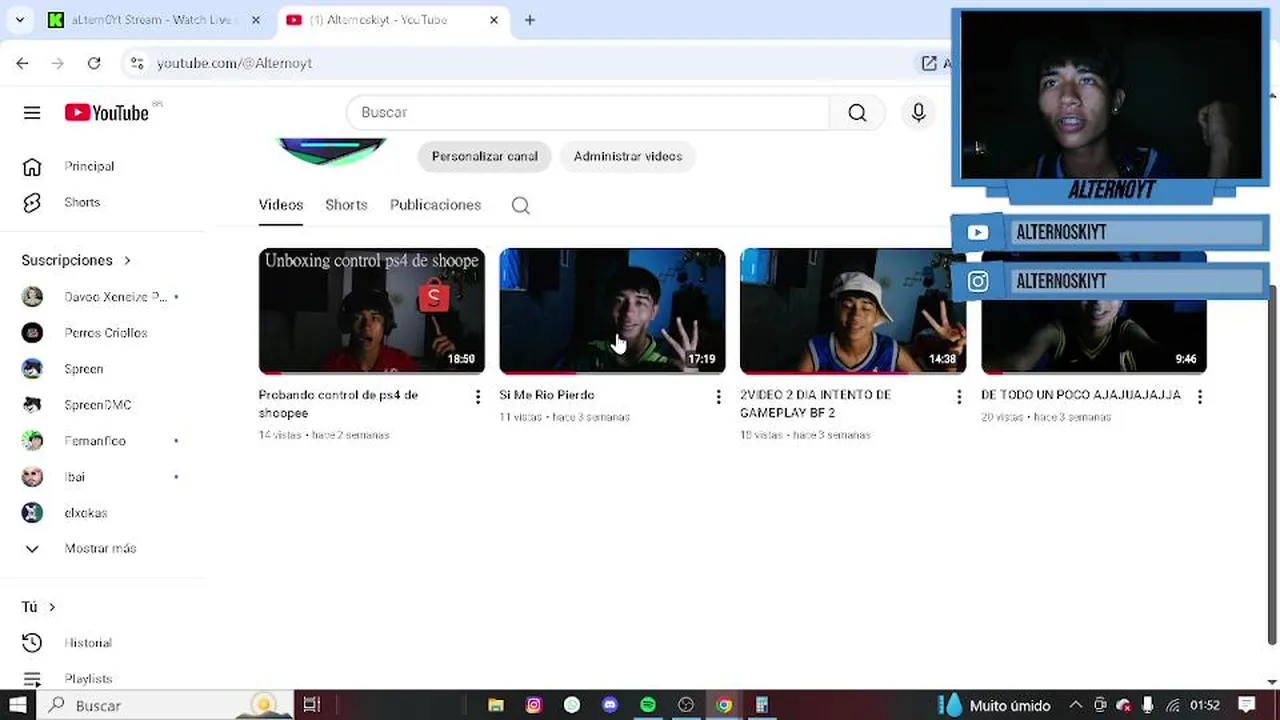This screenshot has height=720, width=1280.
Task: Show hidden system tray icons
Action: point(1075,705)
